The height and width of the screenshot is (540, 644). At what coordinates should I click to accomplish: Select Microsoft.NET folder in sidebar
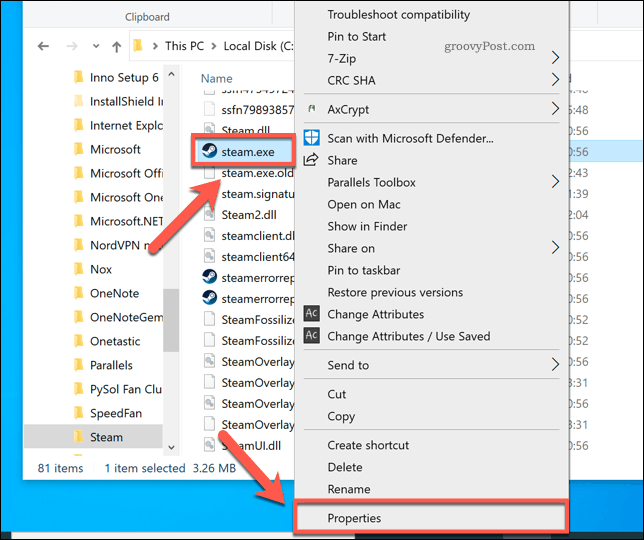click(126, 221)
